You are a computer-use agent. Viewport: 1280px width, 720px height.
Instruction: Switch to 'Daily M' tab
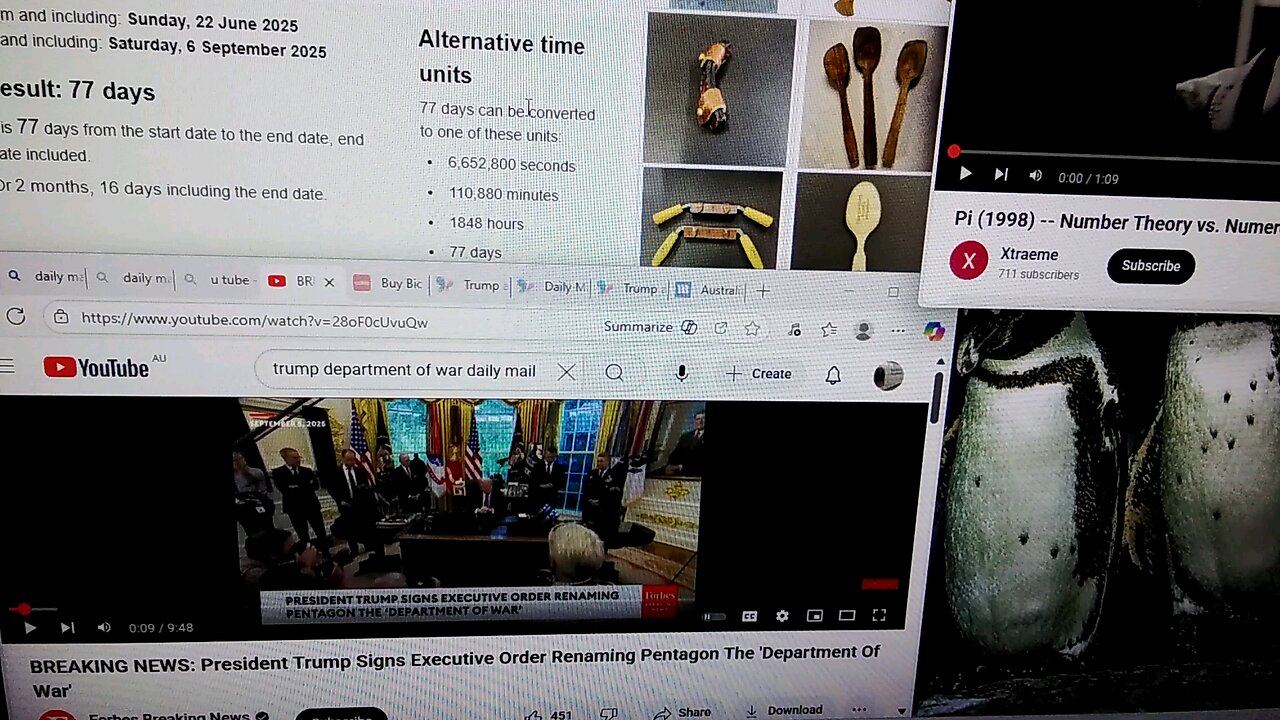(x=553, y=287)
